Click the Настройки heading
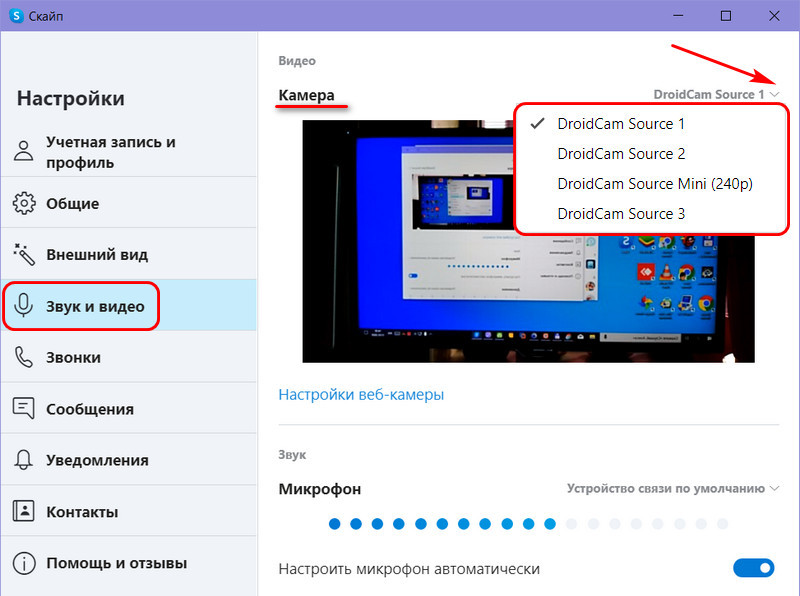The height and width of the screenshot is (596, 800). coord(70,98)
